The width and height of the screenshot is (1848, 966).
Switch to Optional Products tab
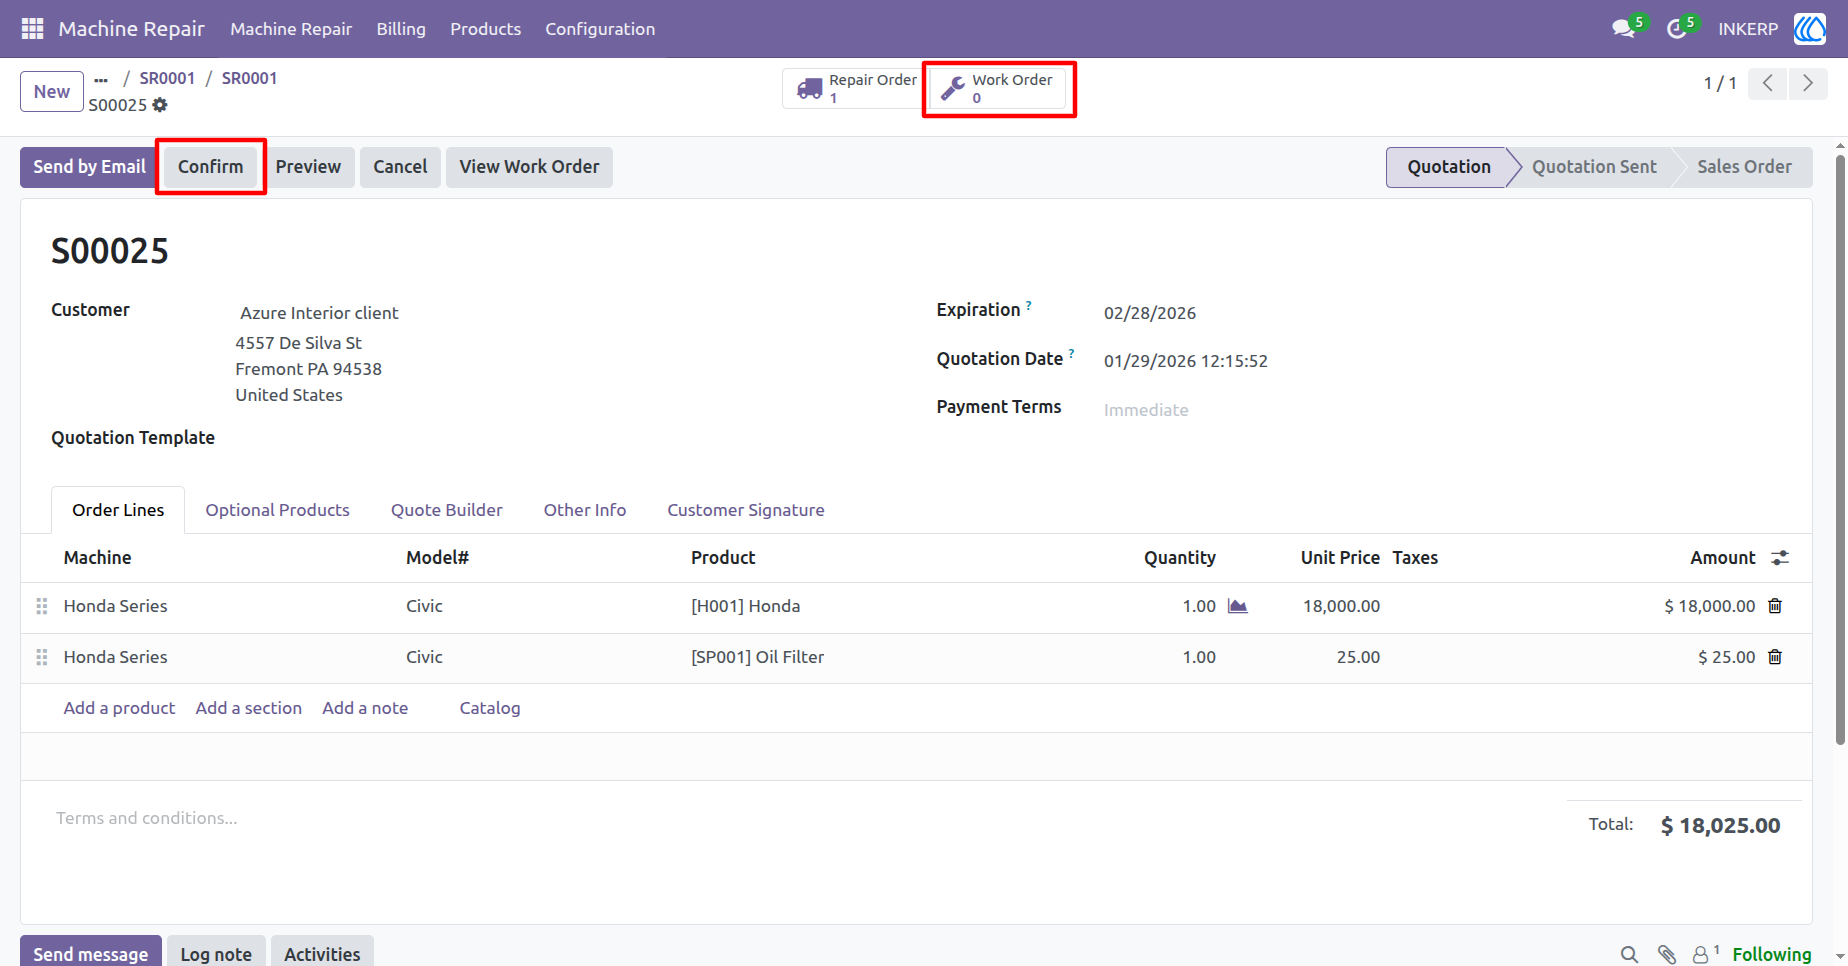tap(277, 510)
